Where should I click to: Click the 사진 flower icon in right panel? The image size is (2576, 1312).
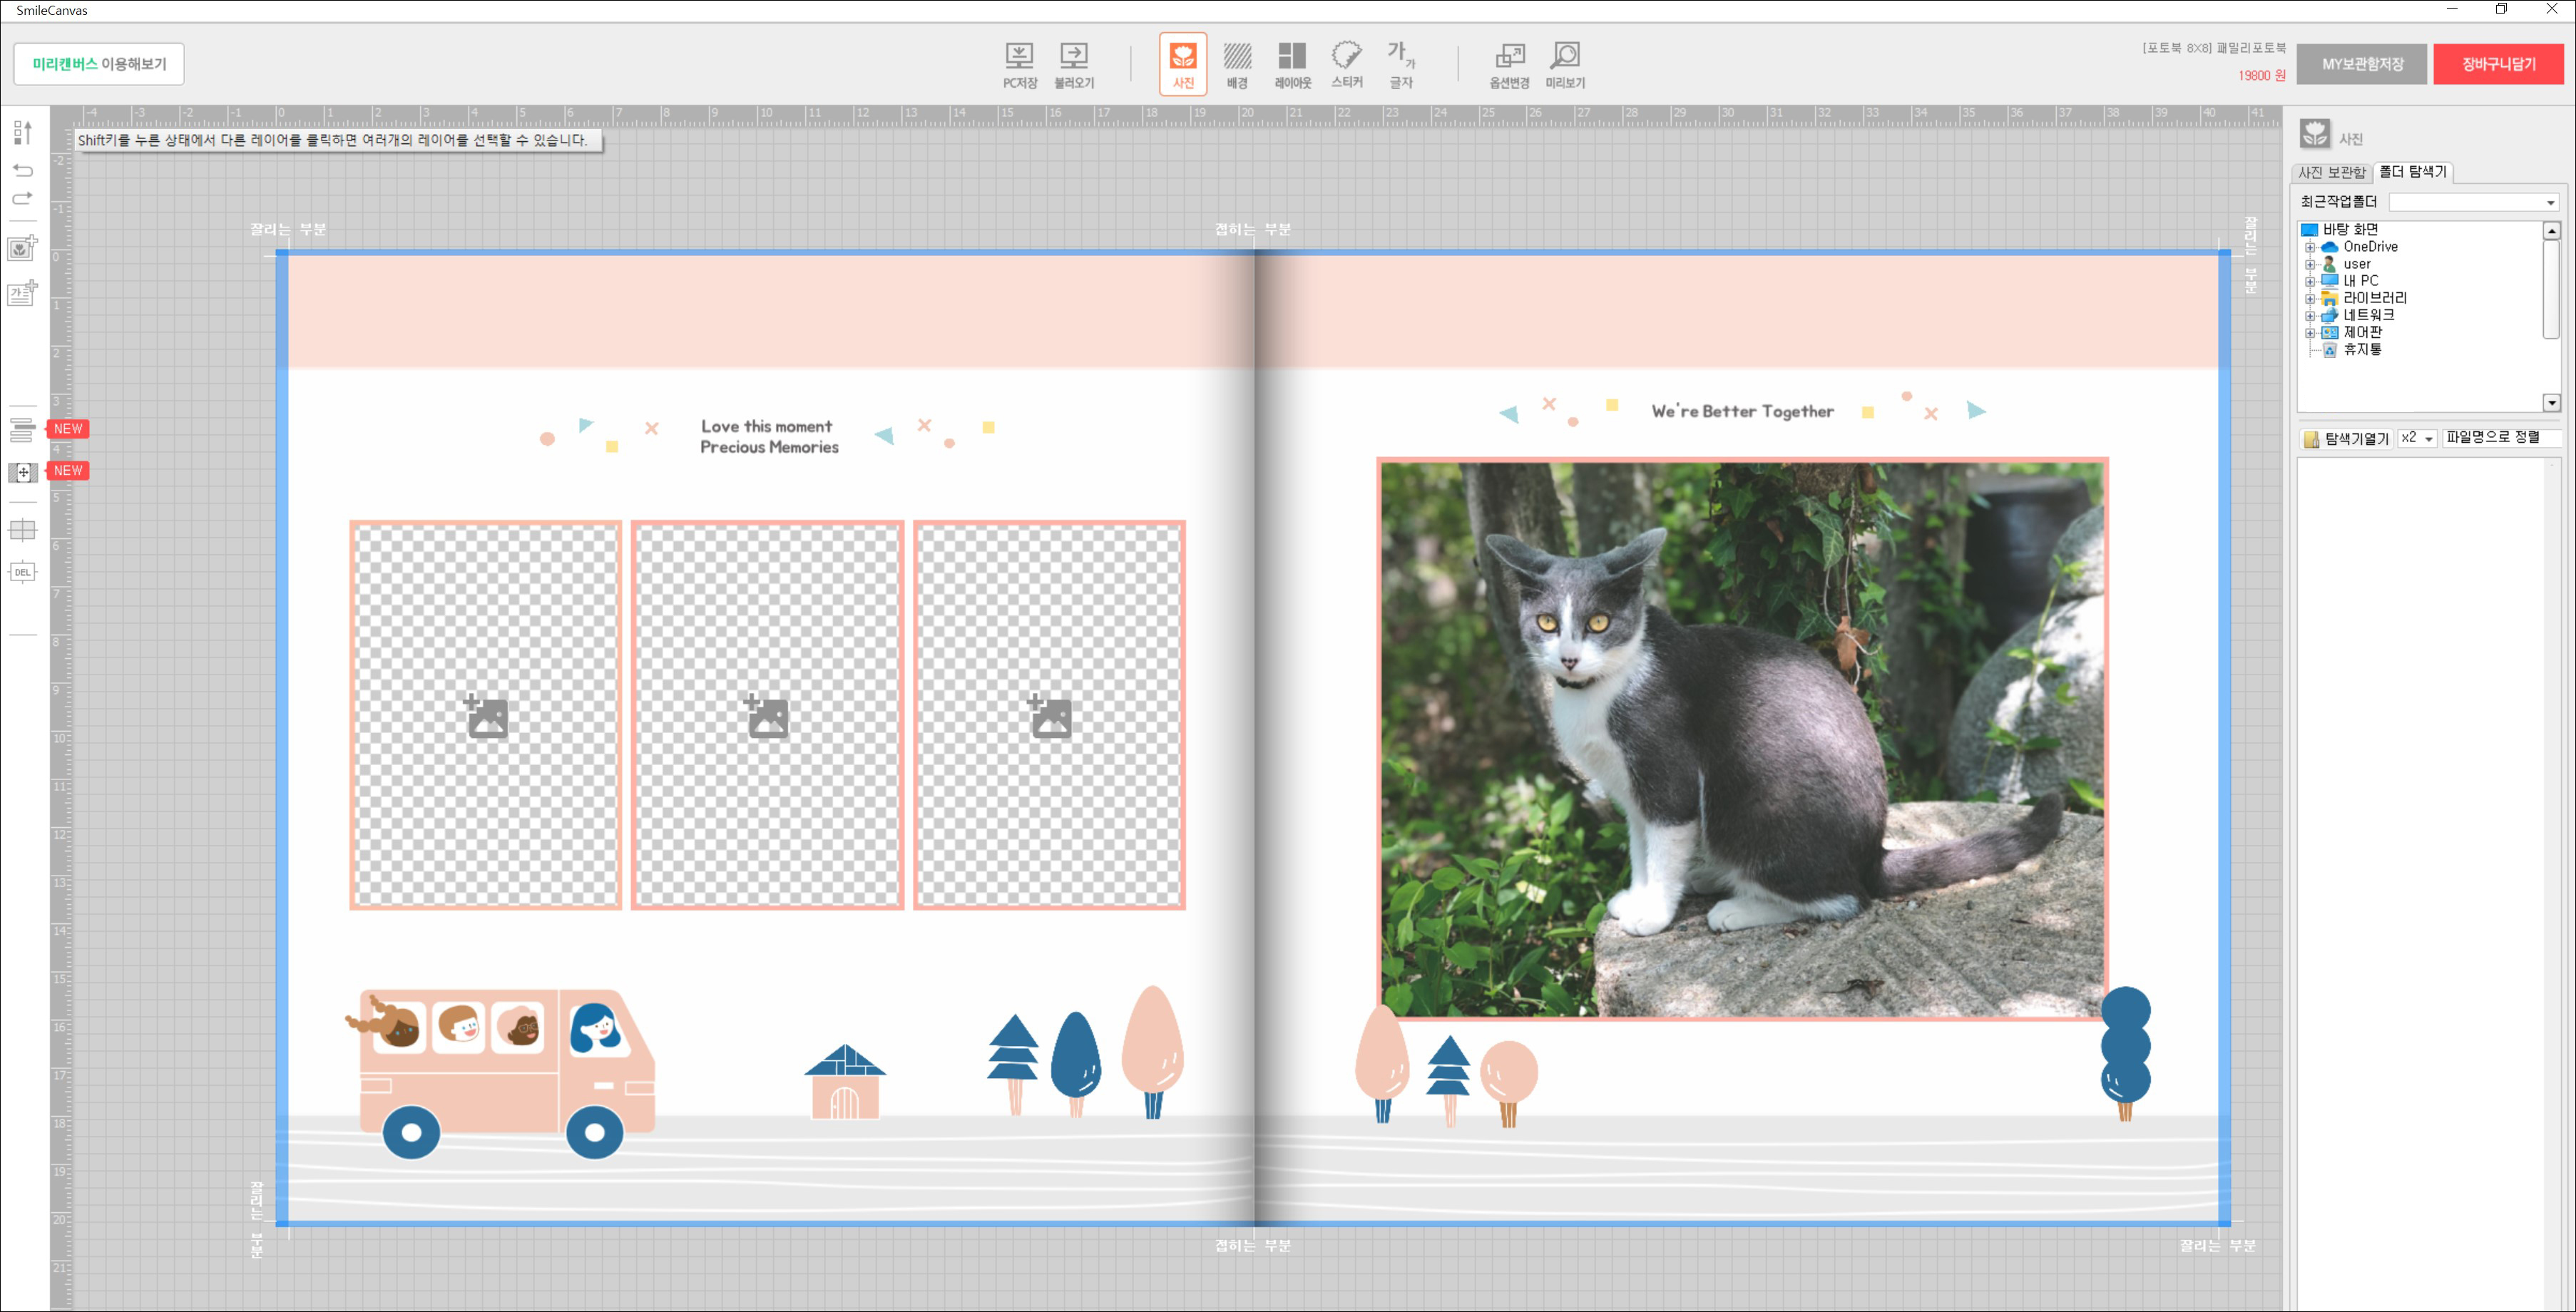(x=2314, y=133)
